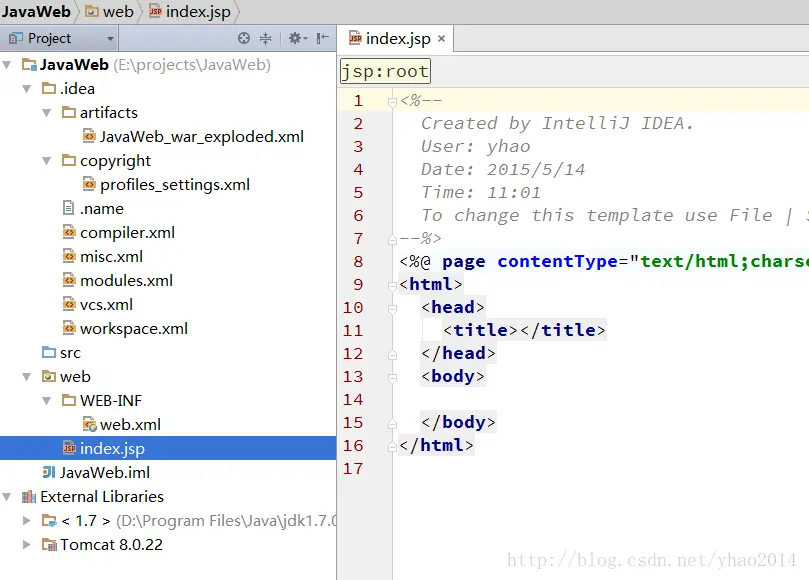The height and width of the screenshot is (580, 809).
Task: Click the 'Date: 2015/5/14' comment line
Action: [503, 170]
